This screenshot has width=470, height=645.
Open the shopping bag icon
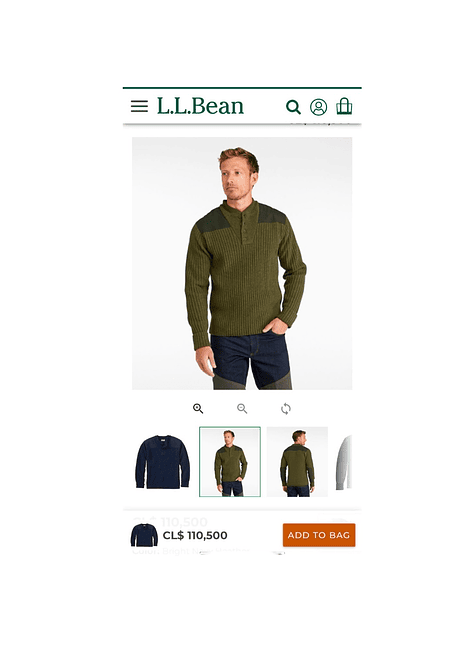point(344,106)
